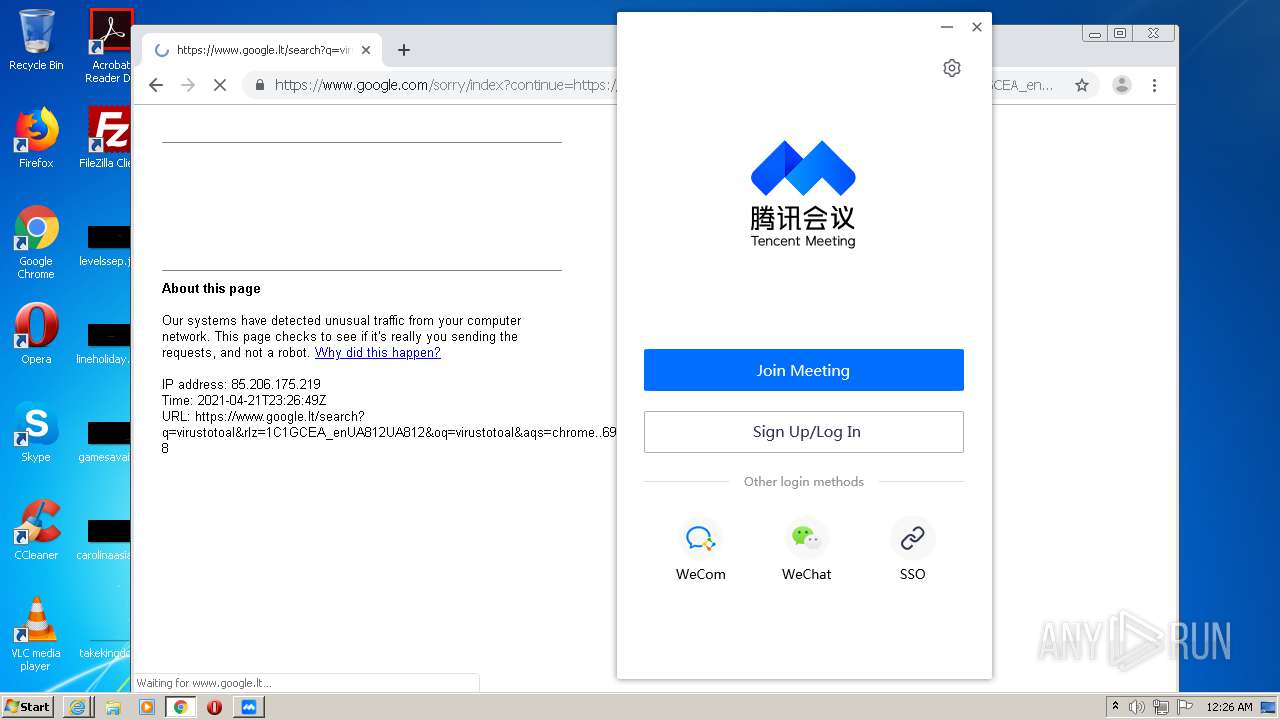Minimize the Tencent Meeting window
The image size is (1280, 720).
[x=947, y=27]
